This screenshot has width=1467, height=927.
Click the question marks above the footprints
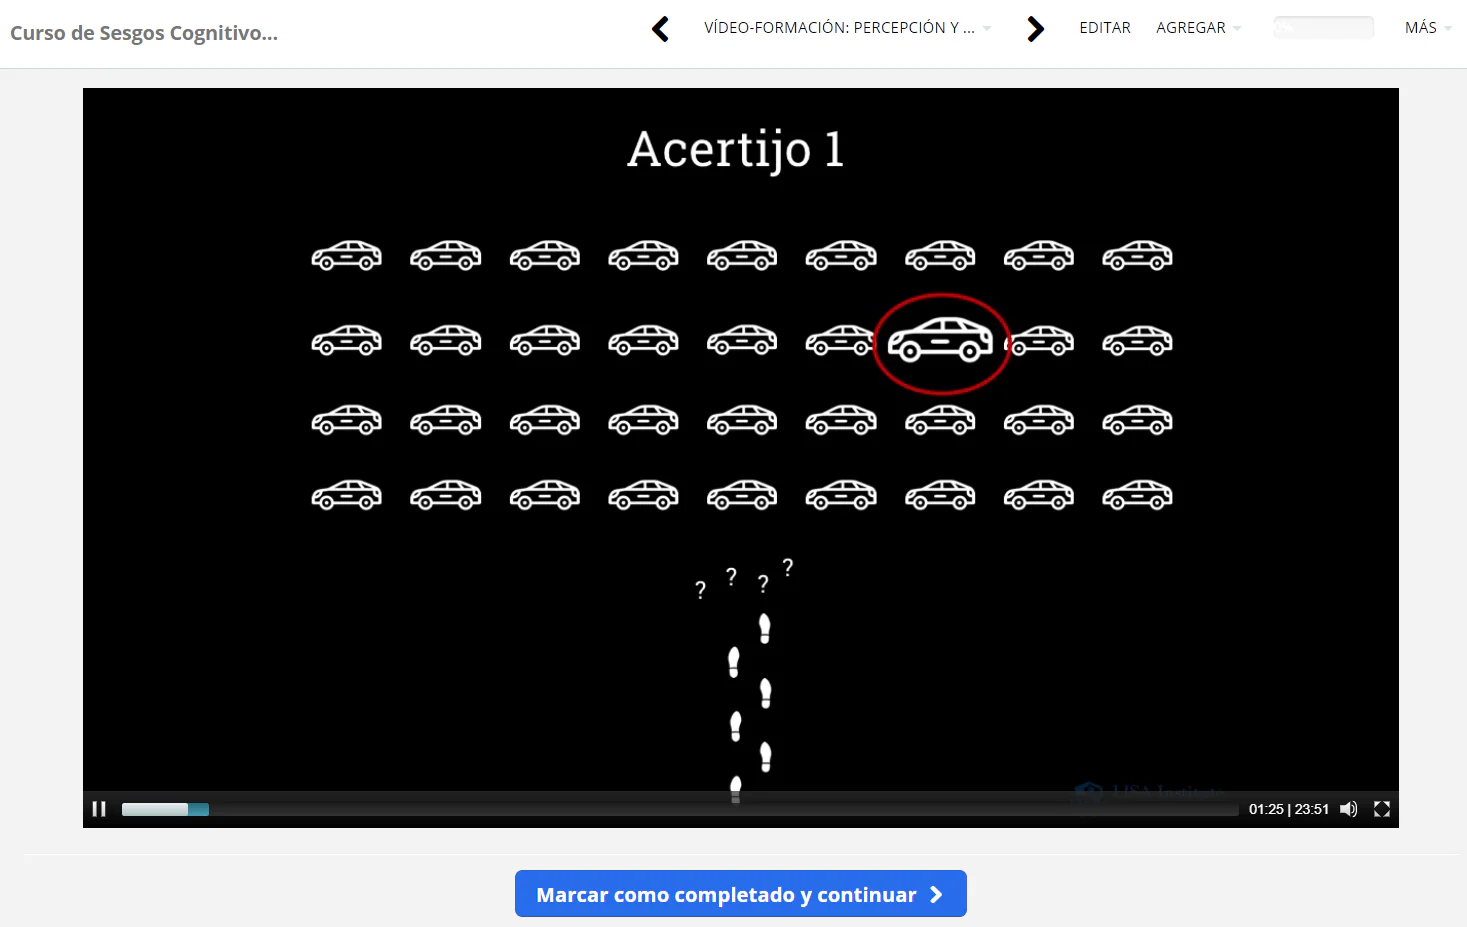pos(745,580)
